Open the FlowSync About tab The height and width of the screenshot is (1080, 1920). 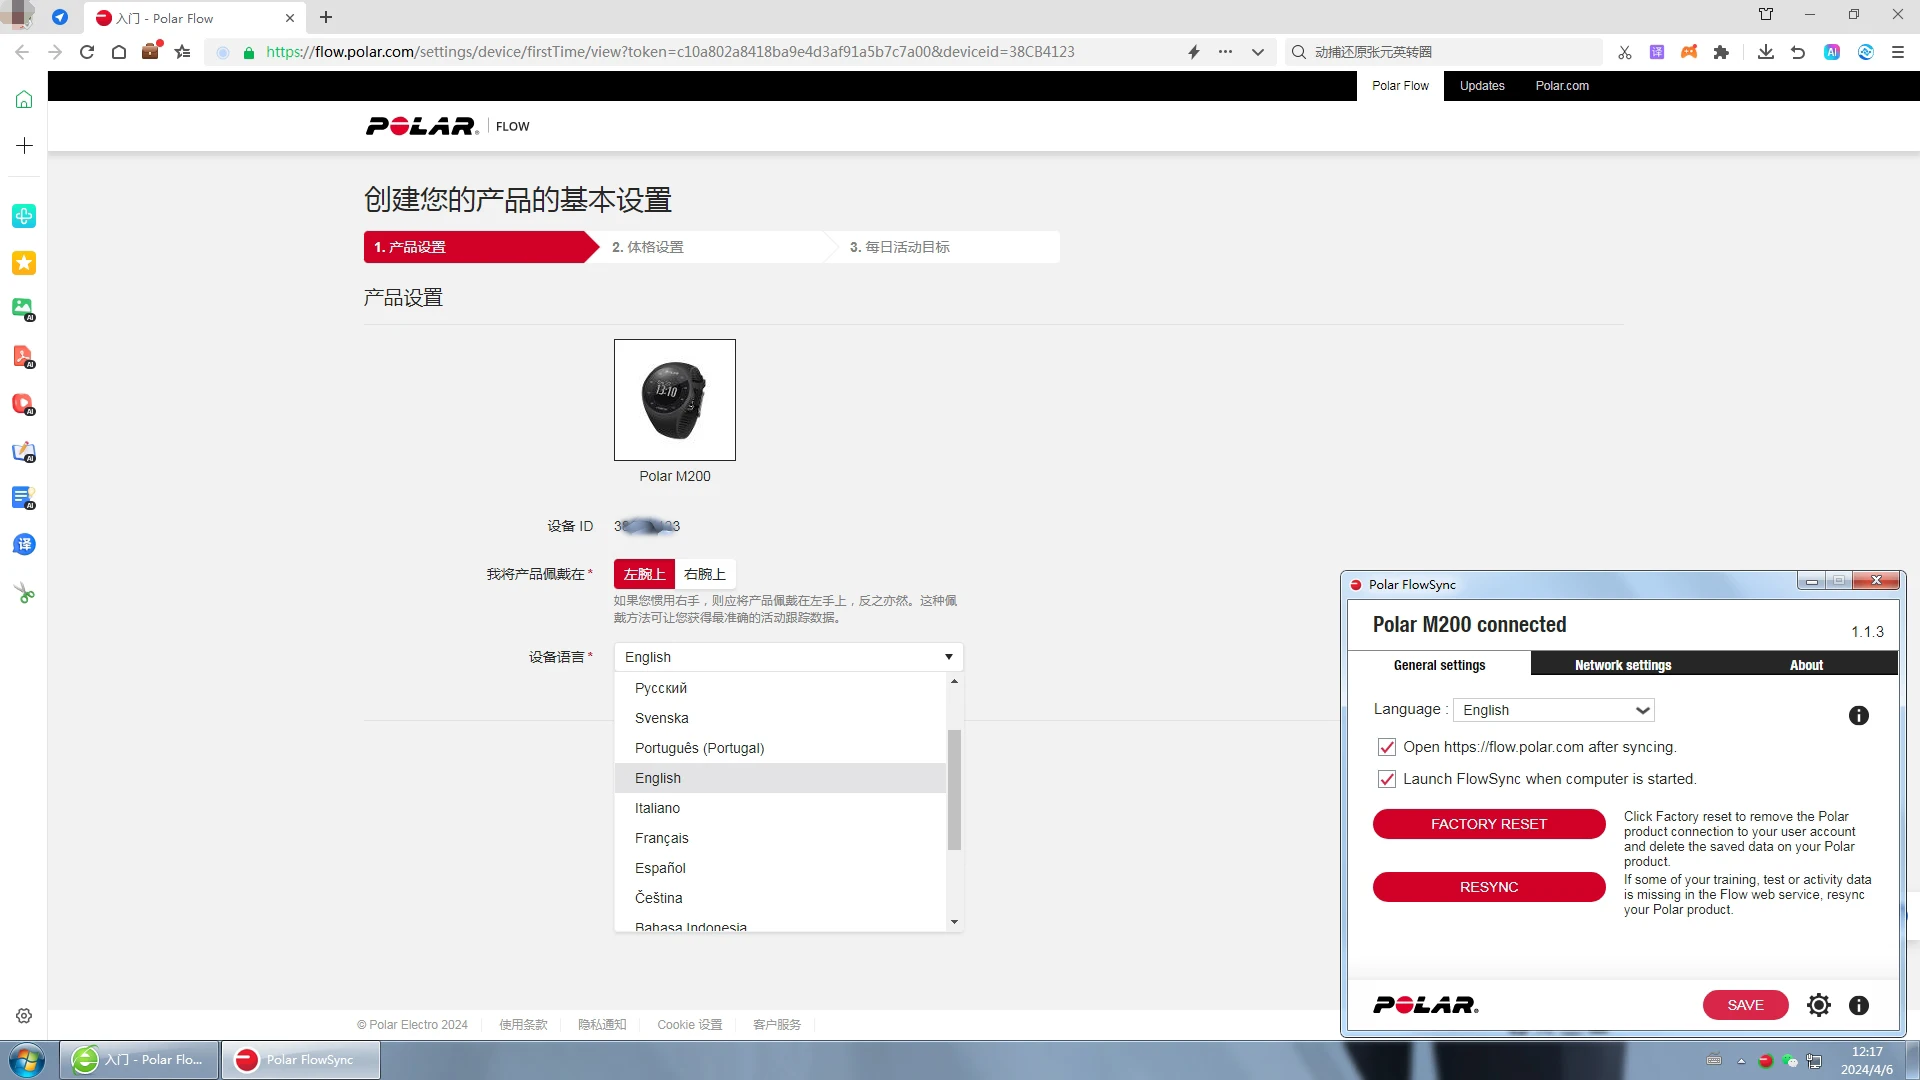point(1806,665)
